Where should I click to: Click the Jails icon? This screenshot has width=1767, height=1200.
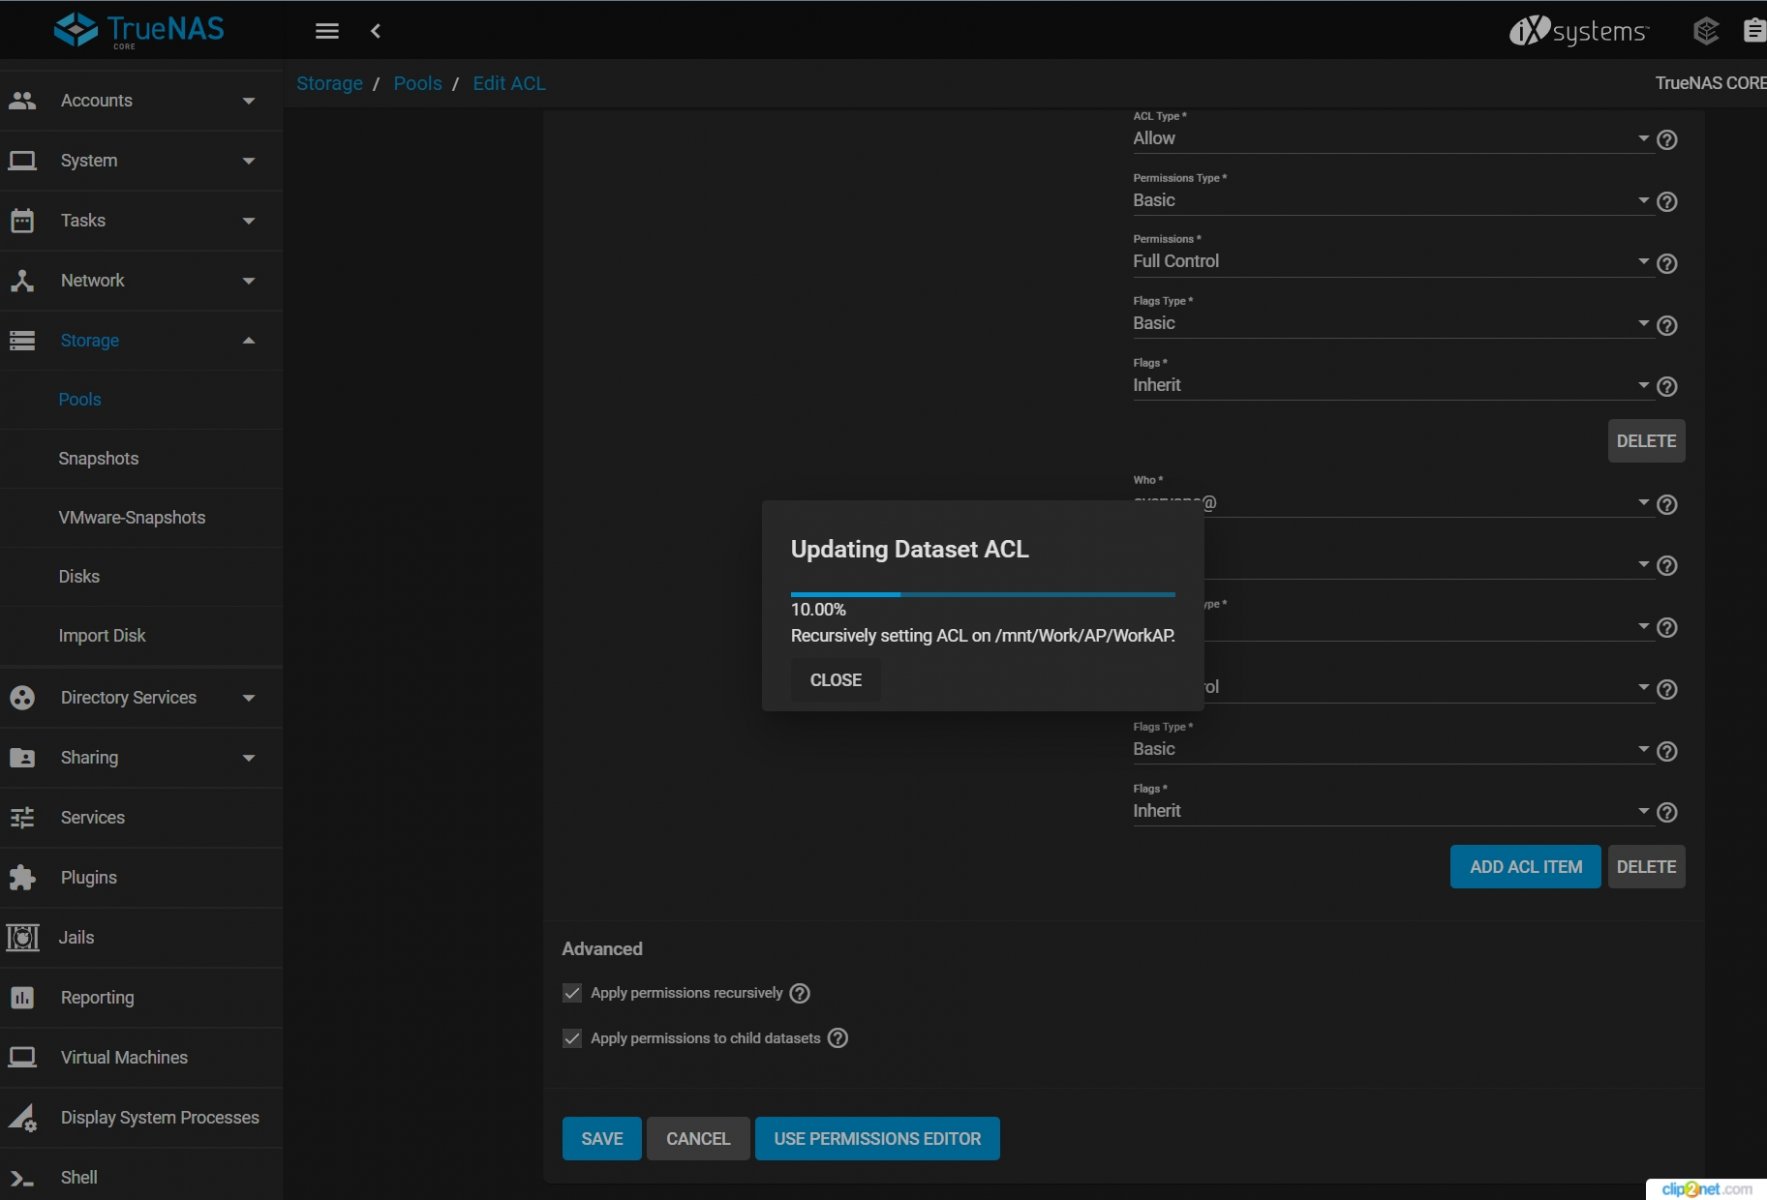22,937
